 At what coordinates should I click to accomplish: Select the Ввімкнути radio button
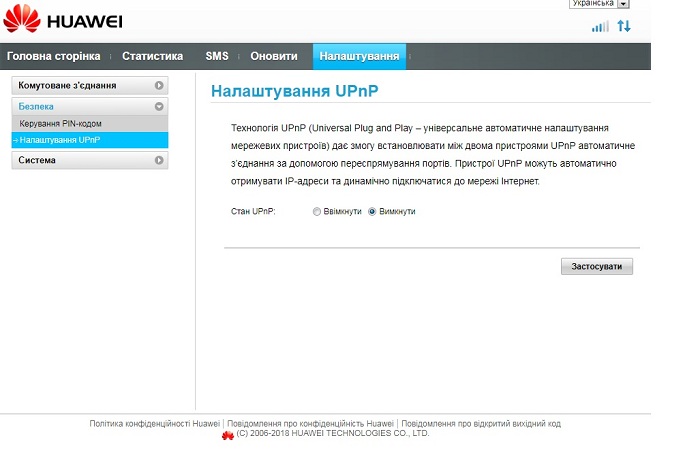coord(317,212)
